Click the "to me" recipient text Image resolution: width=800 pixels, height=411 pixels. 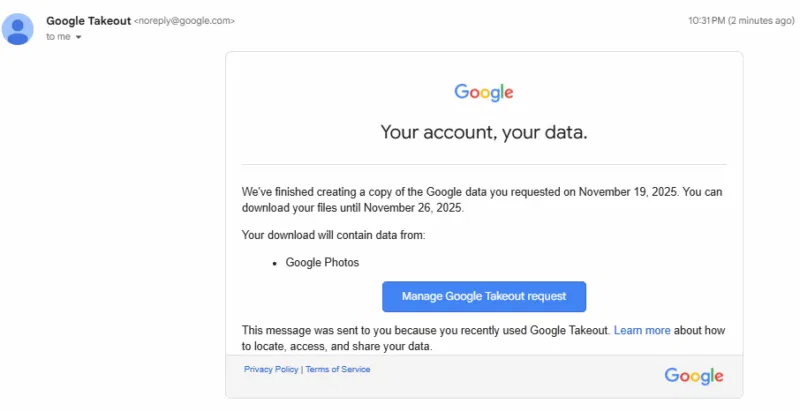click(59, 37)
